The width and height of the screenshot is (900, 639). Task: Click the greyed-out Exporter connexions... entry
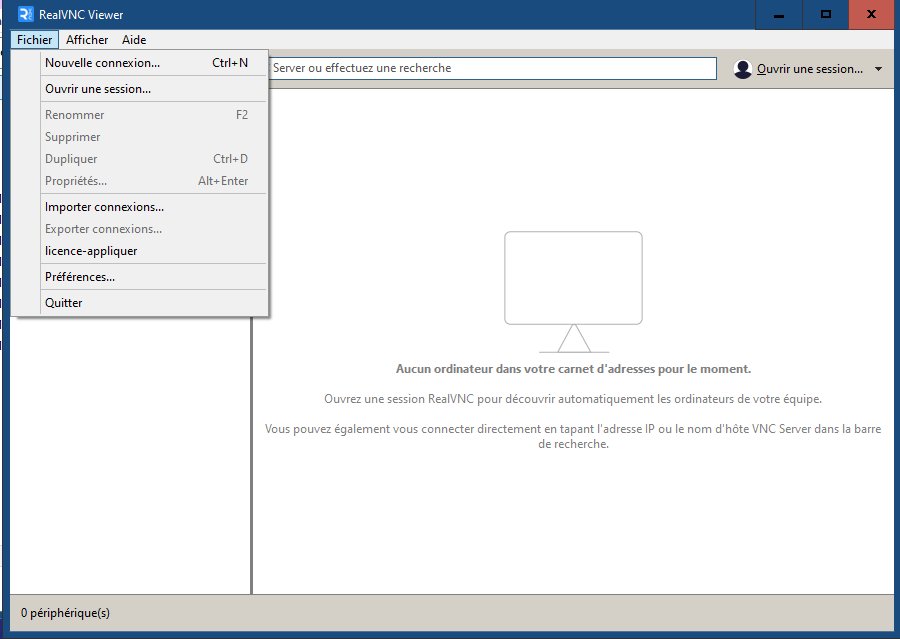click(x=153, y=229)
